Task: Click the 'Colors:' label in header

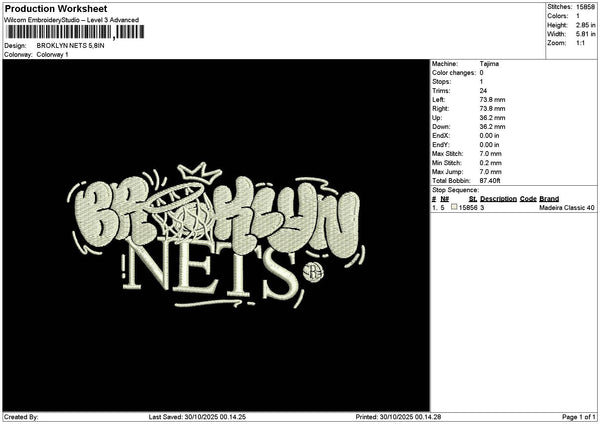Action: 558,16
